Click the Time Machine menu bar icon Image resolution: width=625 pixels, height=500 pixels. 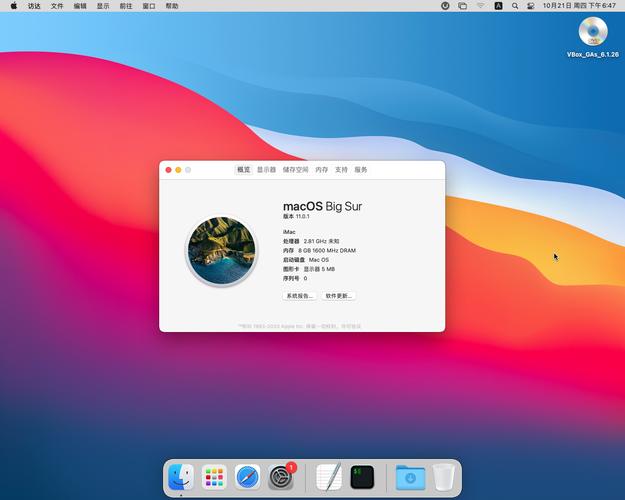pos(445,6)
